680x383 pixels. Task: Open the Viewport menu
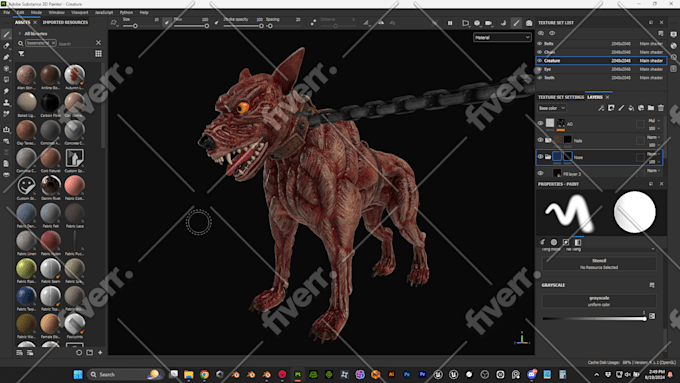click(x=79, y=13)
